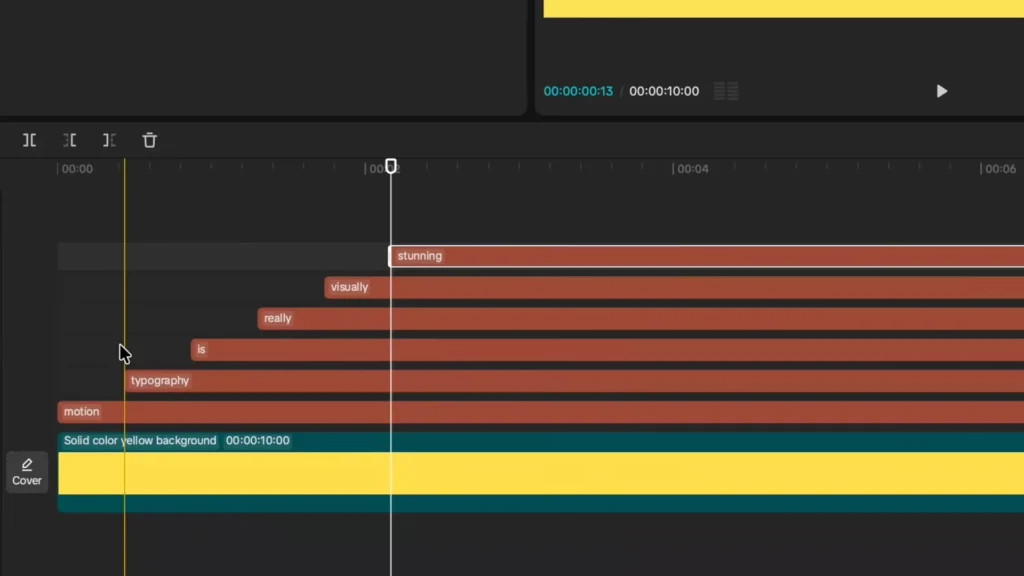The height and width of the screenshot is (576, 1024).
Task: Select the trim-right-of-playhead icon
Action: tap(109, 140)
